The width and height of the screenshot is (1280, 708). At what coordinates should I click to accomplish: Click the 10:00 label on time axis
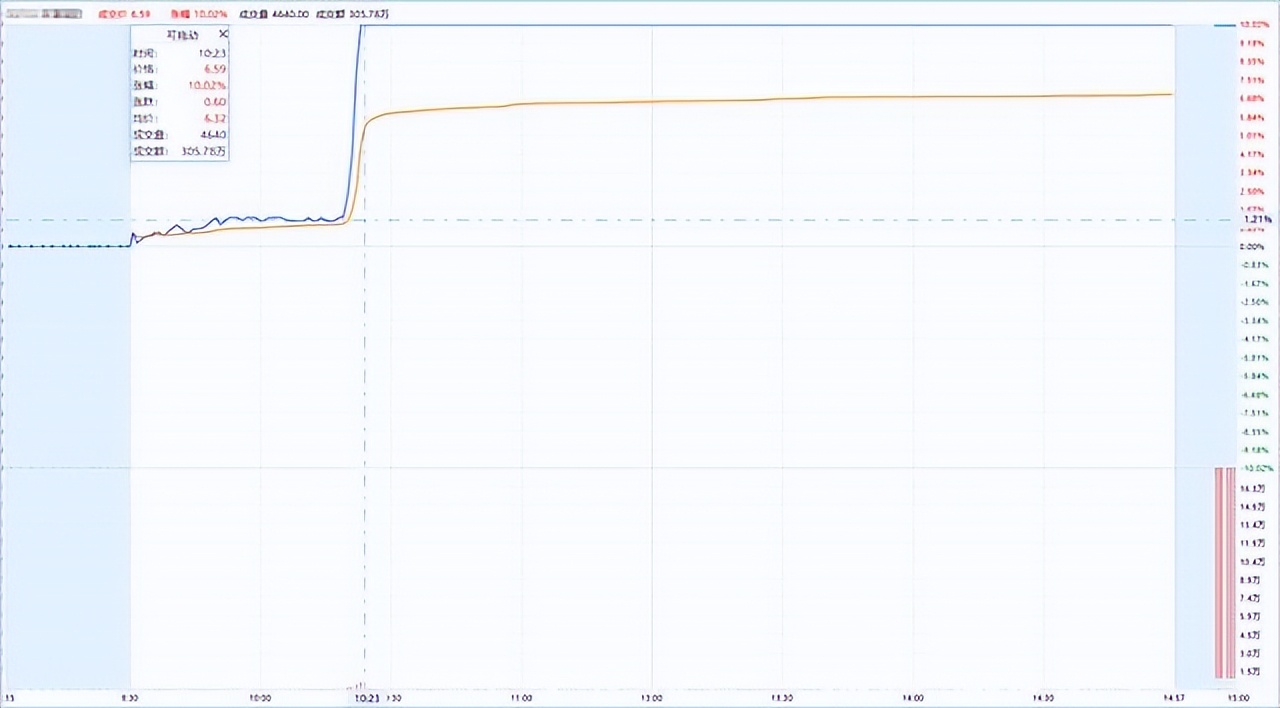tap(260, 698)
